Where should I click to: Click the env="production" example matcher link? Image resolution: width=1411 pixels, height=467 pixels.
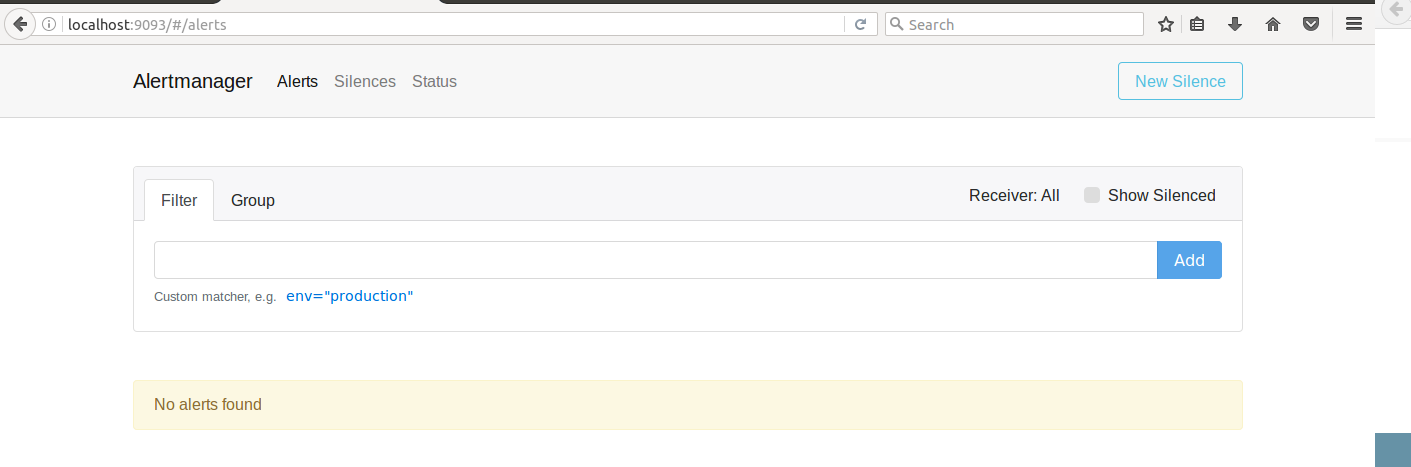coord(349,296)
